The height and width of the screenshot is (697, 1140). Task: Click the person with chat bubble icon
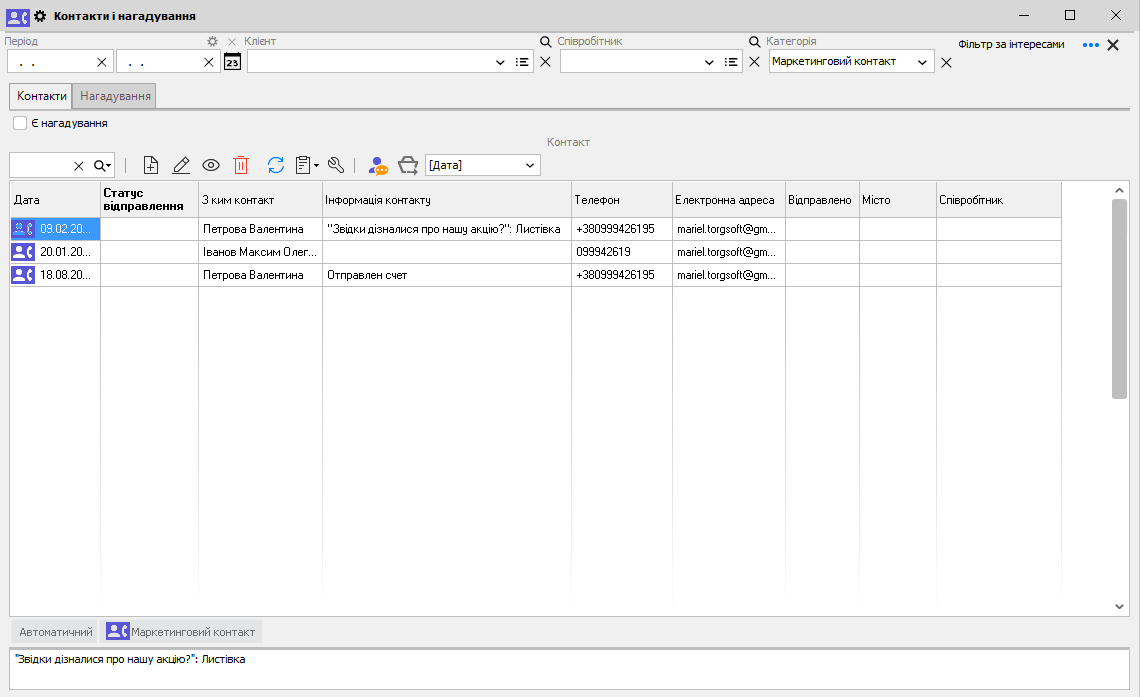(378, 165)
